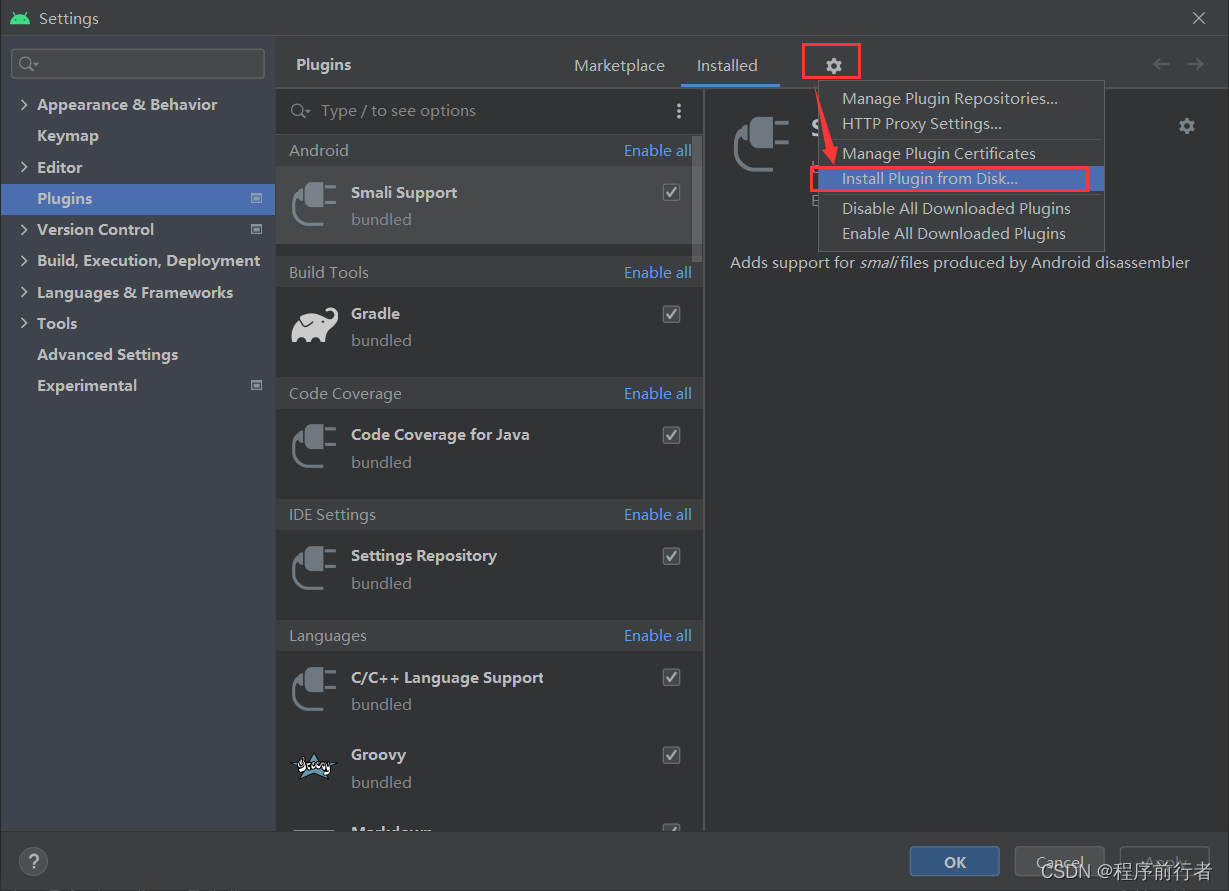Expand the Editor settings section
Viewport: 1229px width, 891px height.
(x=24, y=167)
